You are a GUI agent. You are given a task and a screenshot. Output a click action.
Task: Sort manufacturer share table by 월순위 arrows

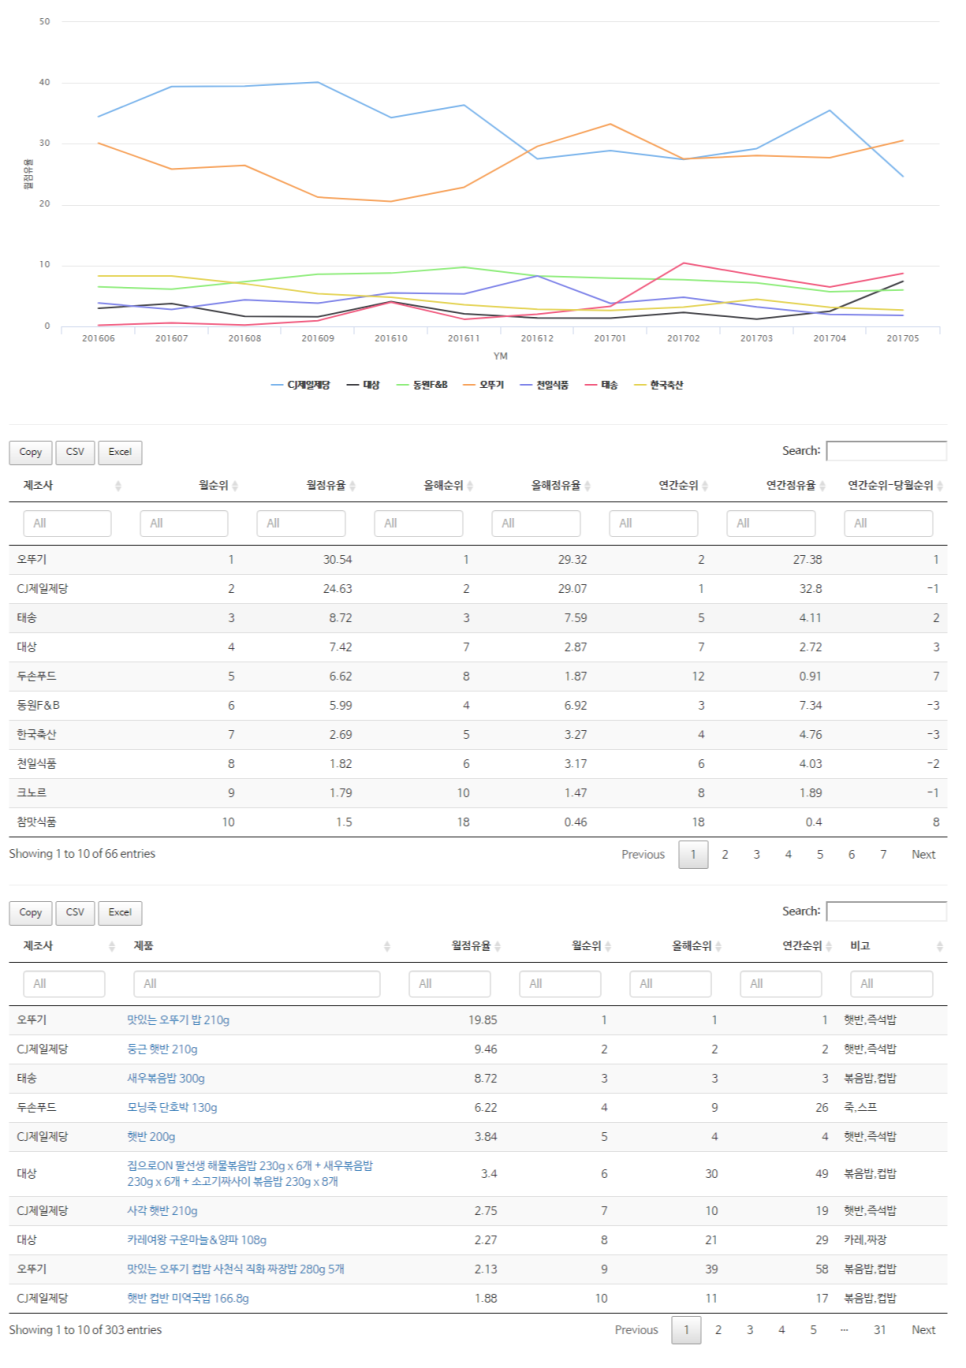(x=235, y=486)
